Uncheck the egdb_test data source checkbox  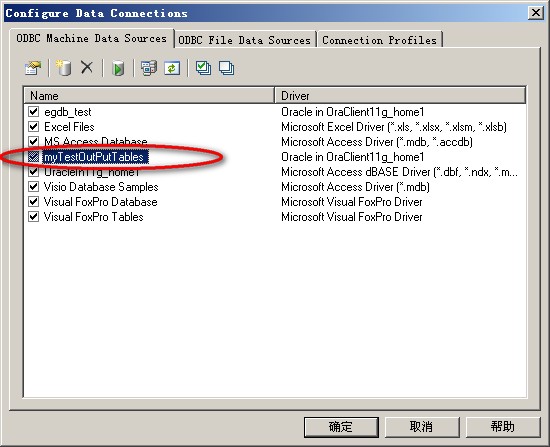[x=33, y=112]
